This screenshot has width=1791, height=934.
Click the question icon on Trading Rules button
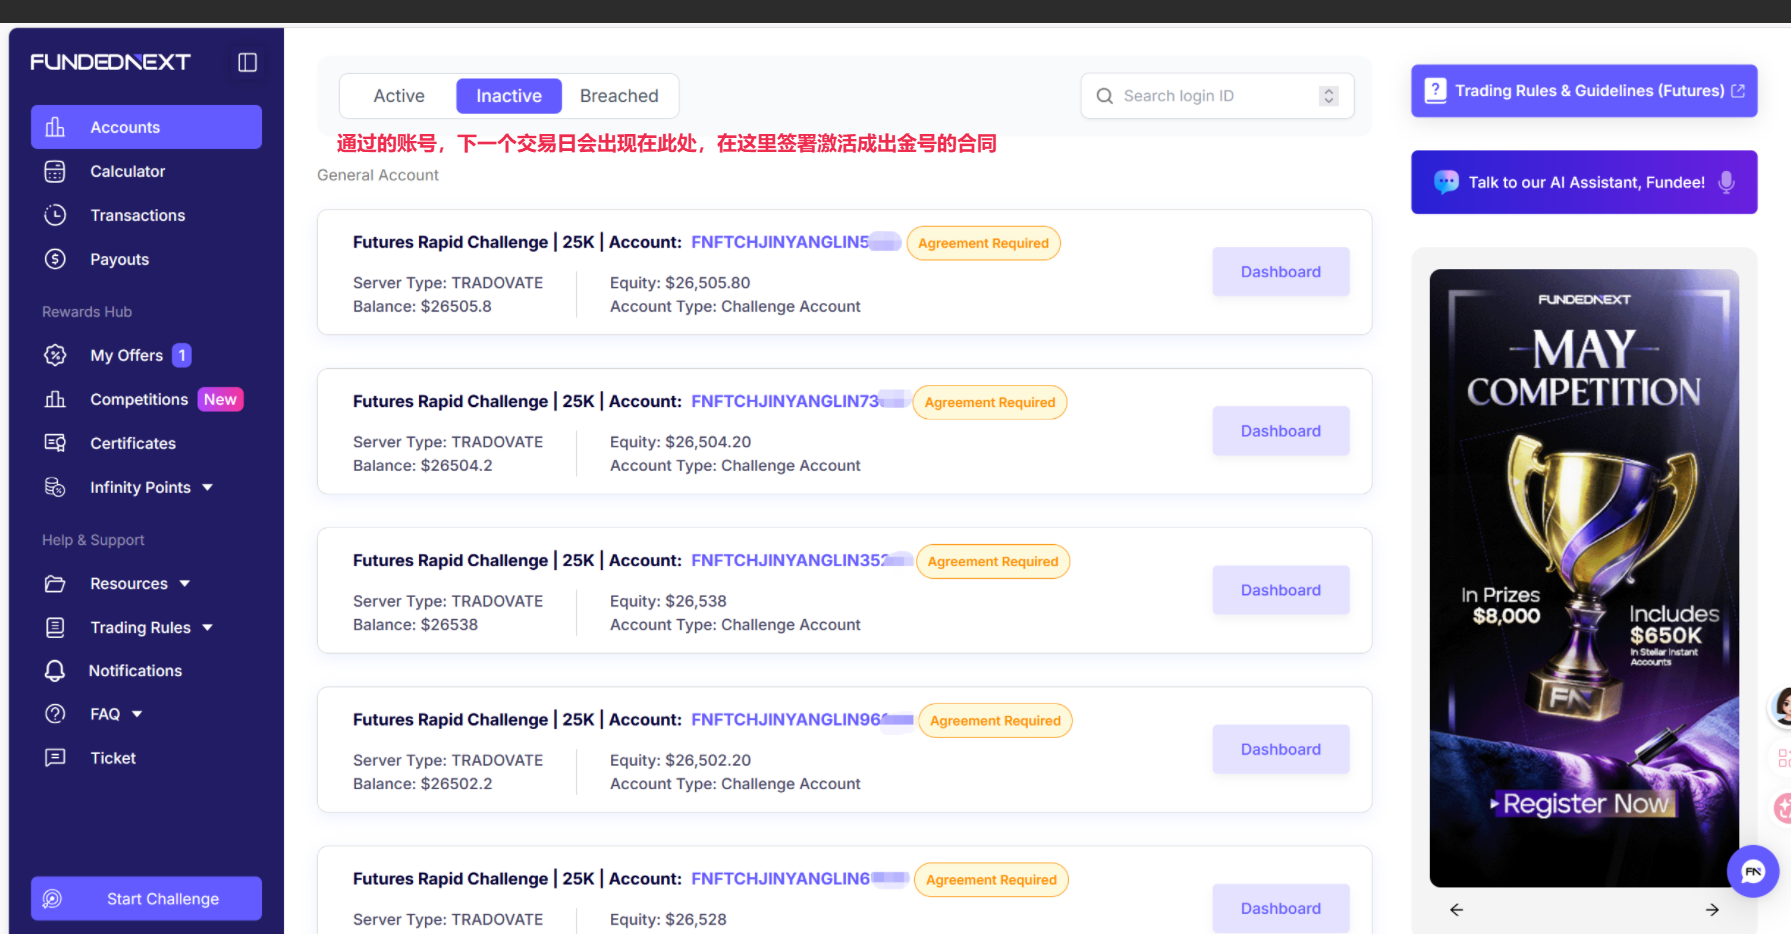(x=1435, y=90)
